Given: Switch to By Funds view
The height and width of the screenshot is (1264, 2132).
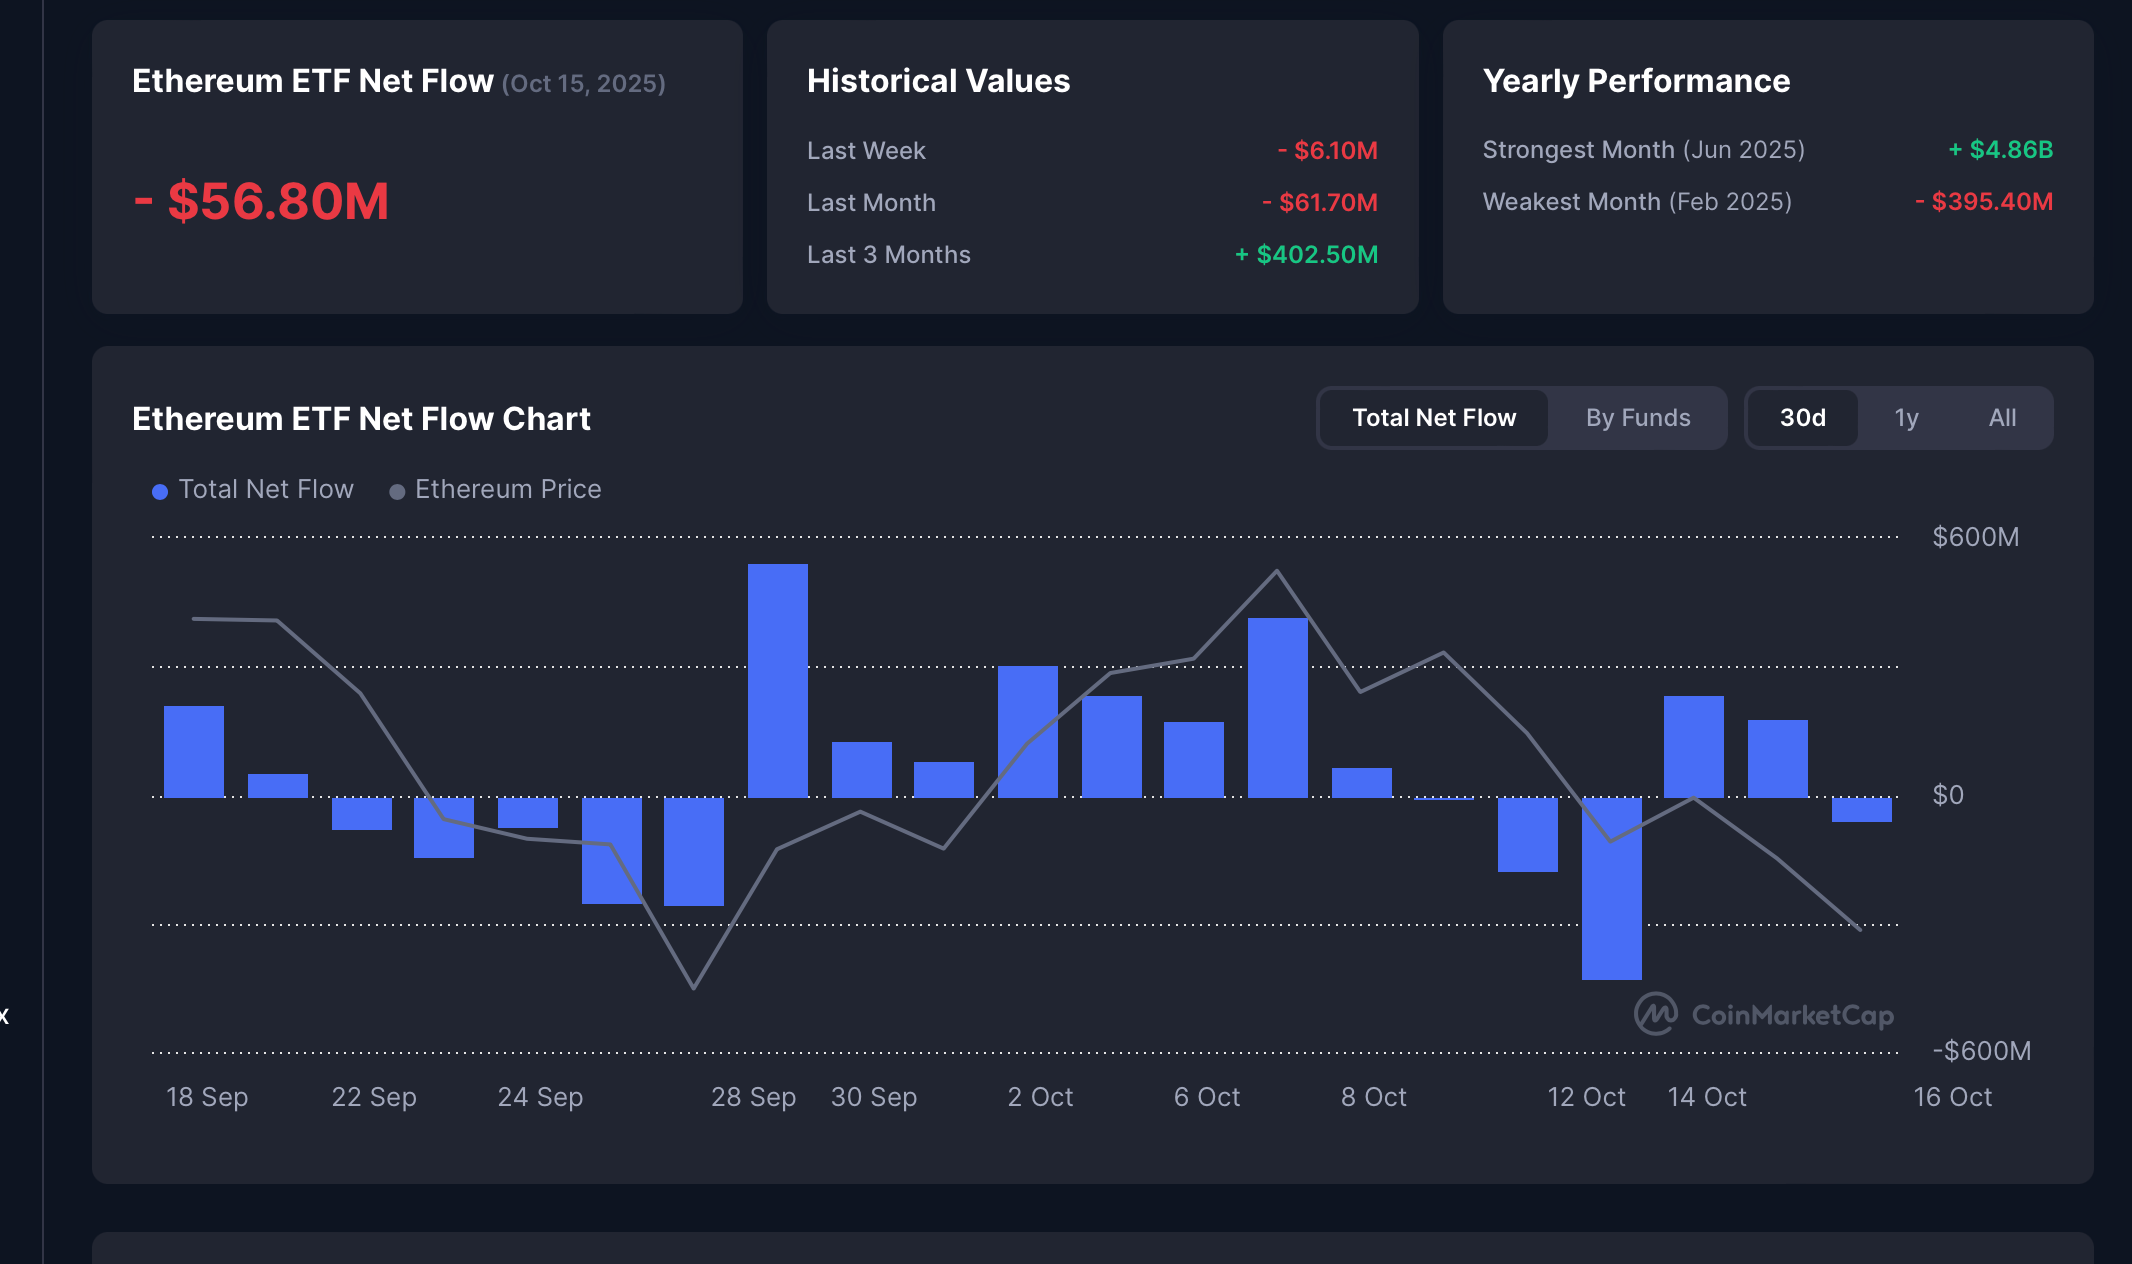Looking at the screenshot, I should tap(1637, 418).
